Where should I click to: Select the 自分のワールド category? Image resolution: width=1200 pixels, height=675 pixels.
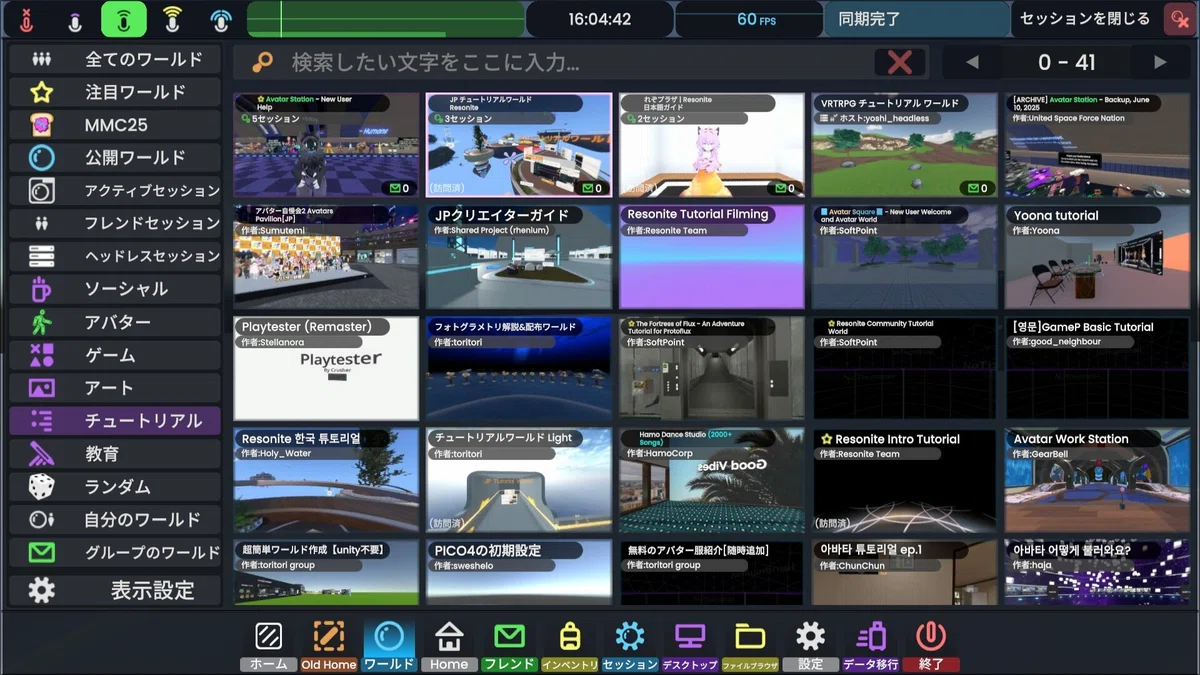point(115,520)
